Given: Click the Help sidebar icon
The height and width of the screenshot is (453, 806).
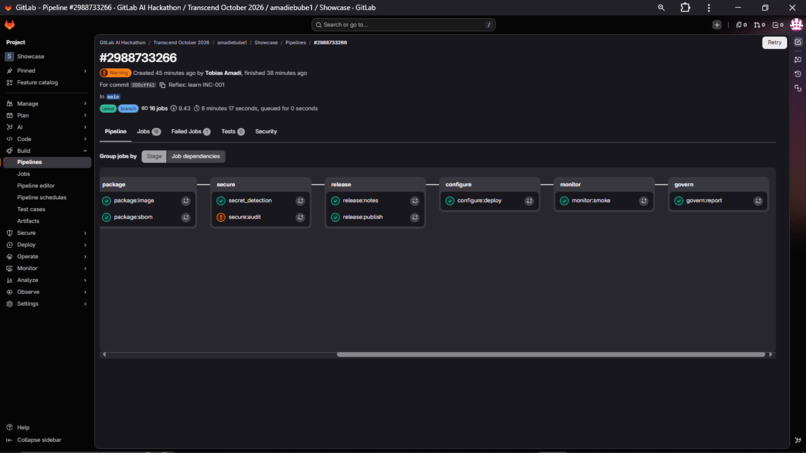Looking at the screenshot, I should pyautogui.click(x=9, y=427).
